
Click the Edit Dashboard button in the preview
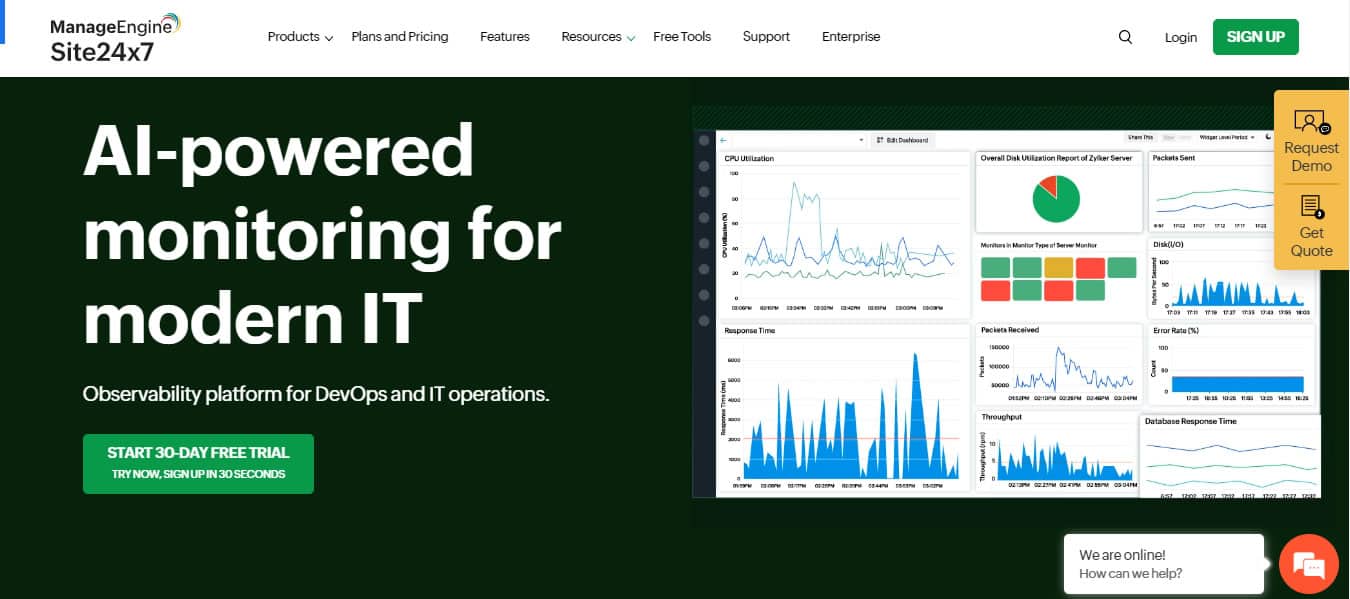pyautogui.click(x=902, y=140)
